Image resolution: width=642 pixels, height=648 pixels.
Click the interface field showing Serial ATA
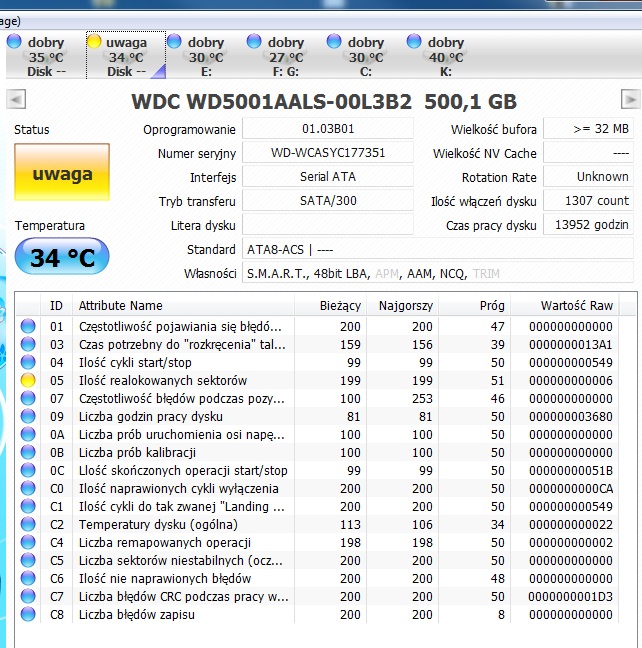328,176
